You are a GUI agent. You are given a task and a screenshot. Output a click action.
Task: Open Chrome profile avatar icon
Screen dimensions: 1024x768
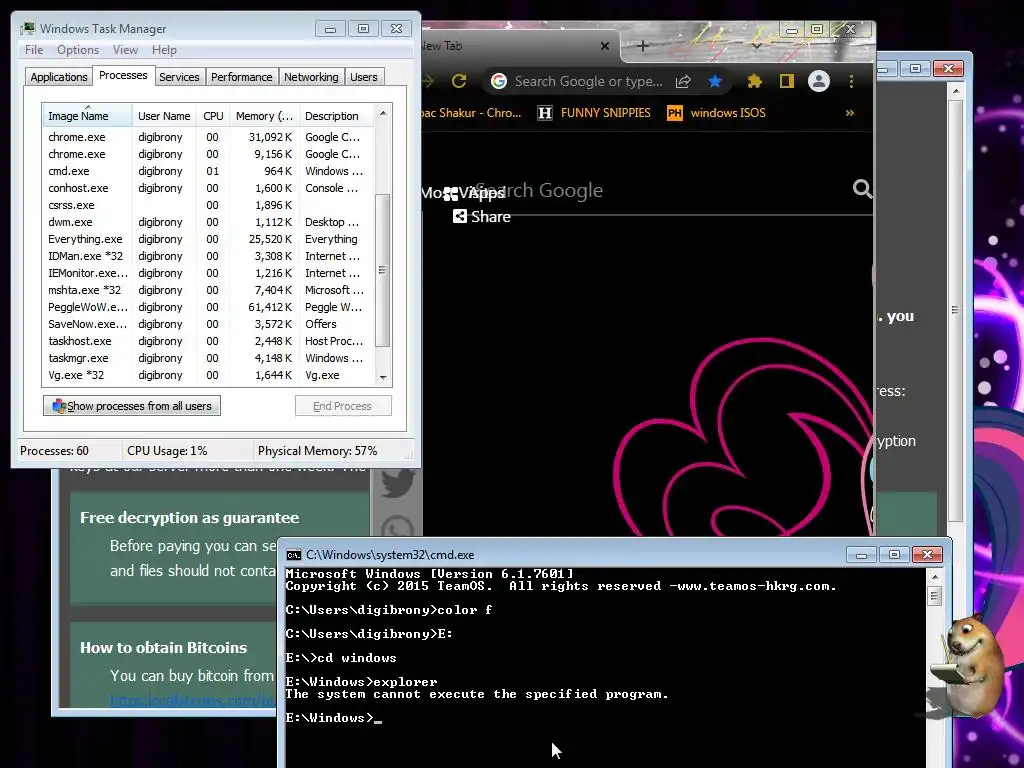818,81
